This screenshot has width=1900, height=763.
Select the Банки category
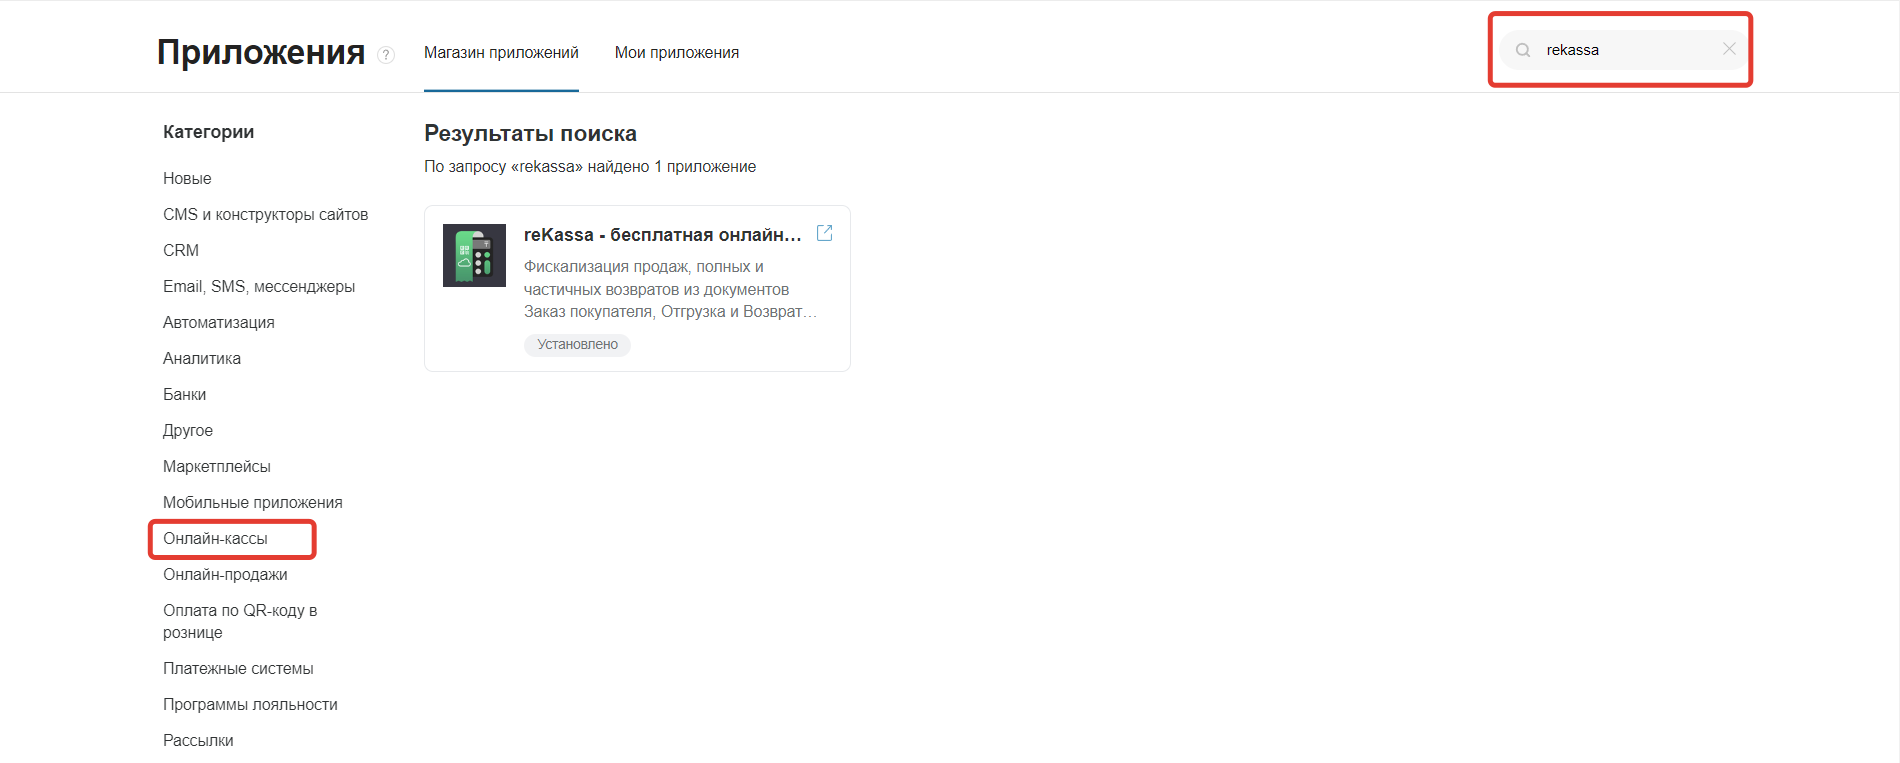(184, 394)
